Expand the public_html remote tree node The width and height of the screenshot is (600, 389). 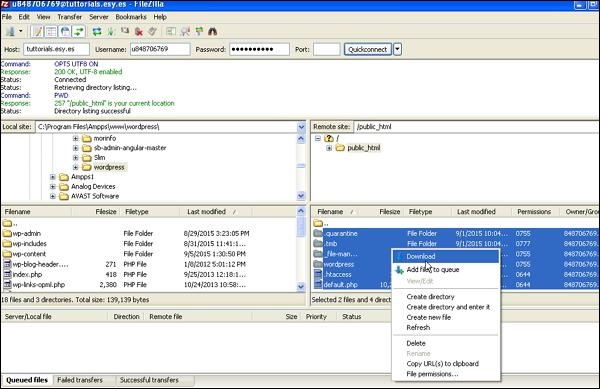tap(329, 148)
